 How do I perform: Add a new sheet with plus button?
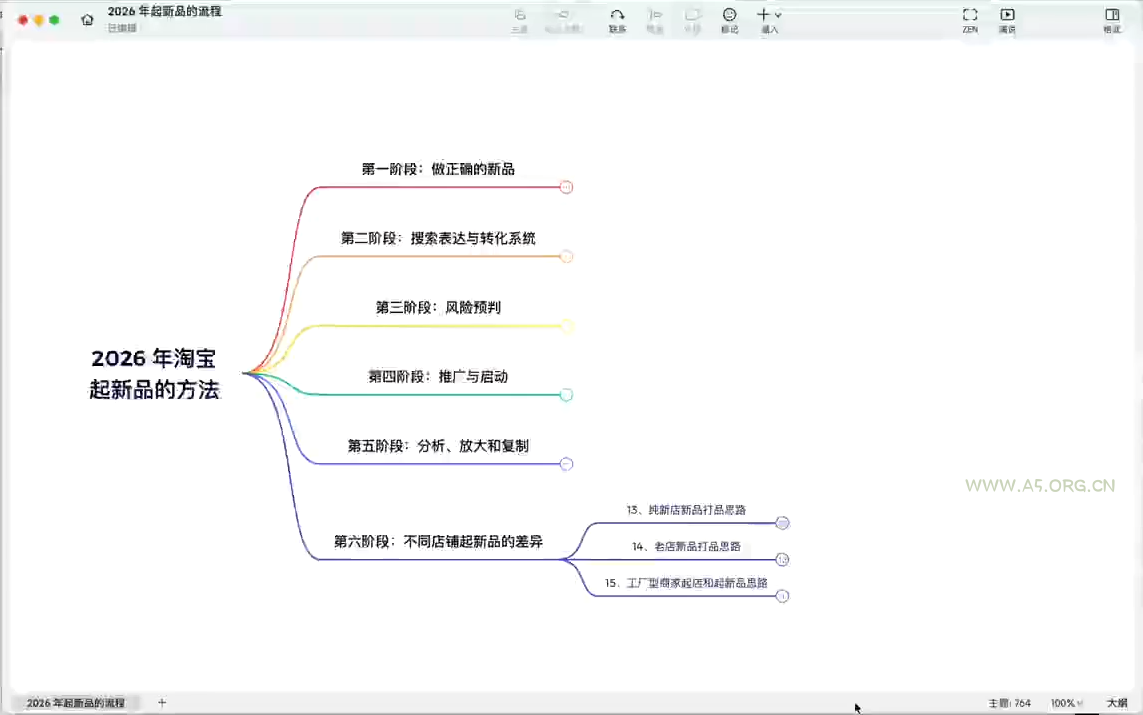coord(162,703)
